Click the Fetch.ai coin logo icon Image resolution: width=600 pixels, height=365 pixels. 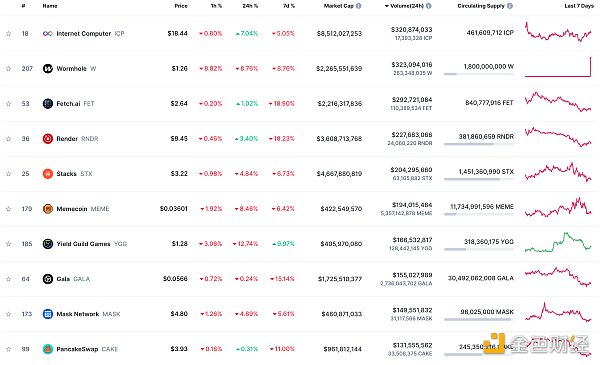pos(47,104)
